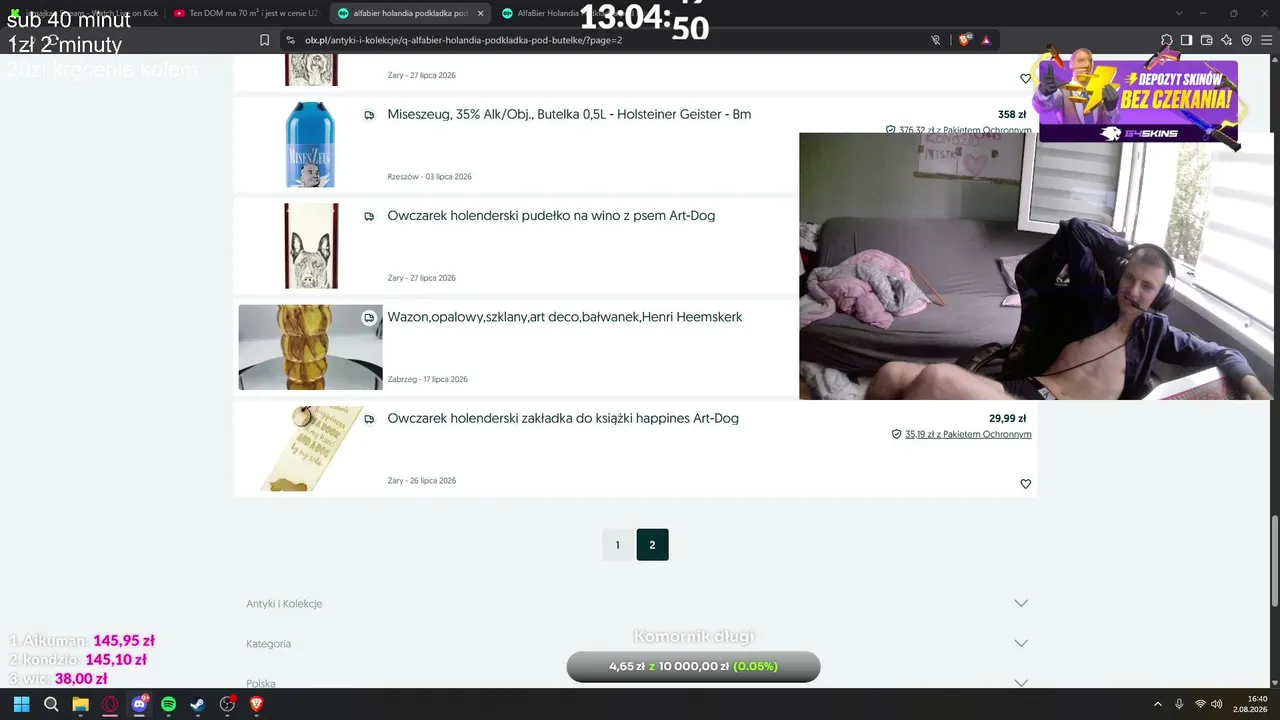Open 'Owczarek holenderski zakładka do książki' listing
Image resolution: width=1280 pixels, height=720 pixels.
(563, 418)
